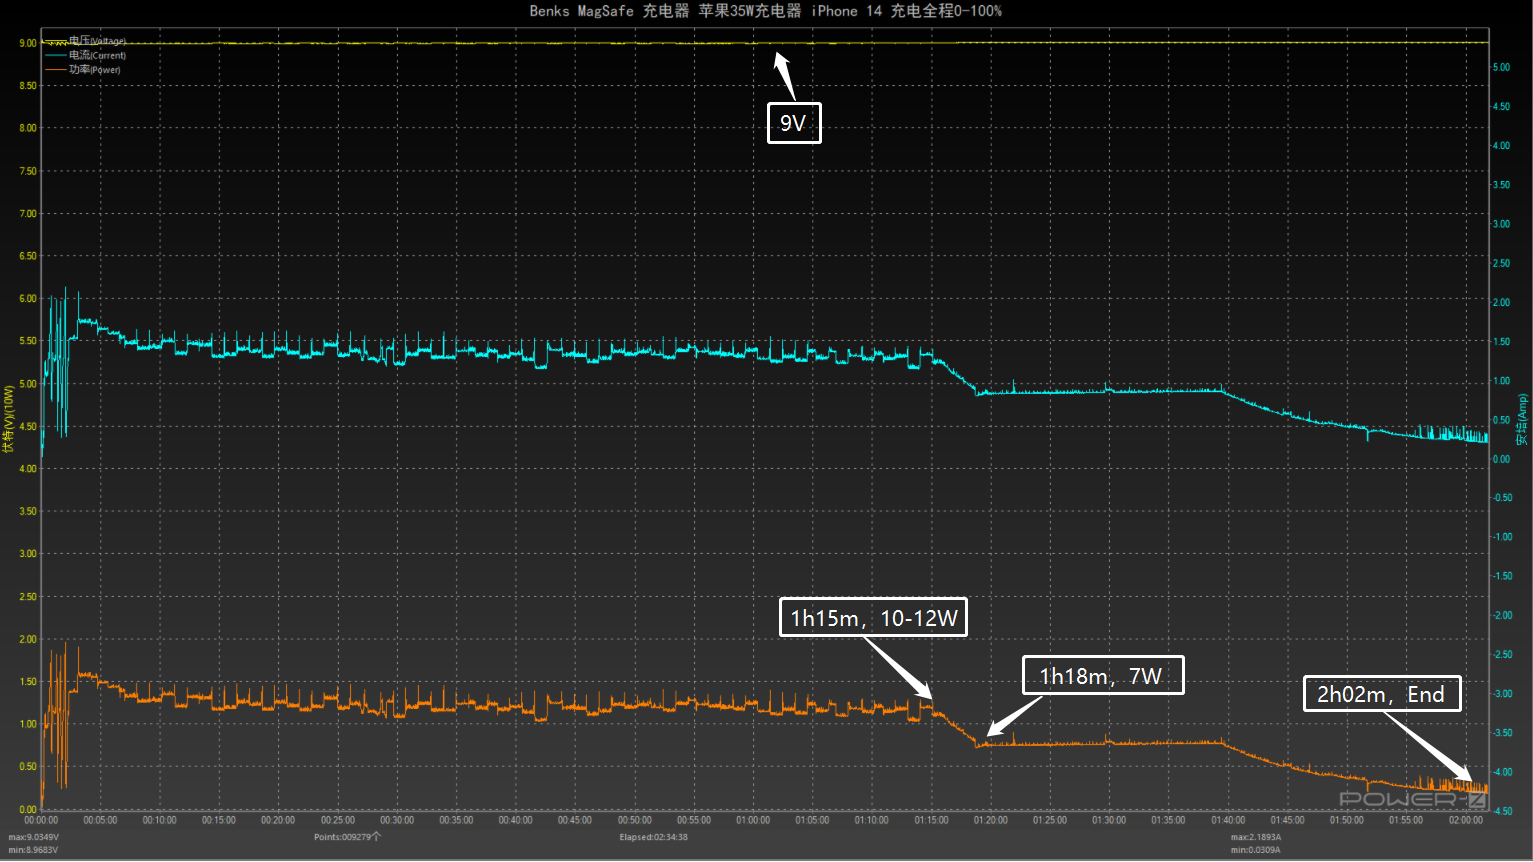
Task: Click the 01:20:00 time axis label
Action: coord(991,820)
